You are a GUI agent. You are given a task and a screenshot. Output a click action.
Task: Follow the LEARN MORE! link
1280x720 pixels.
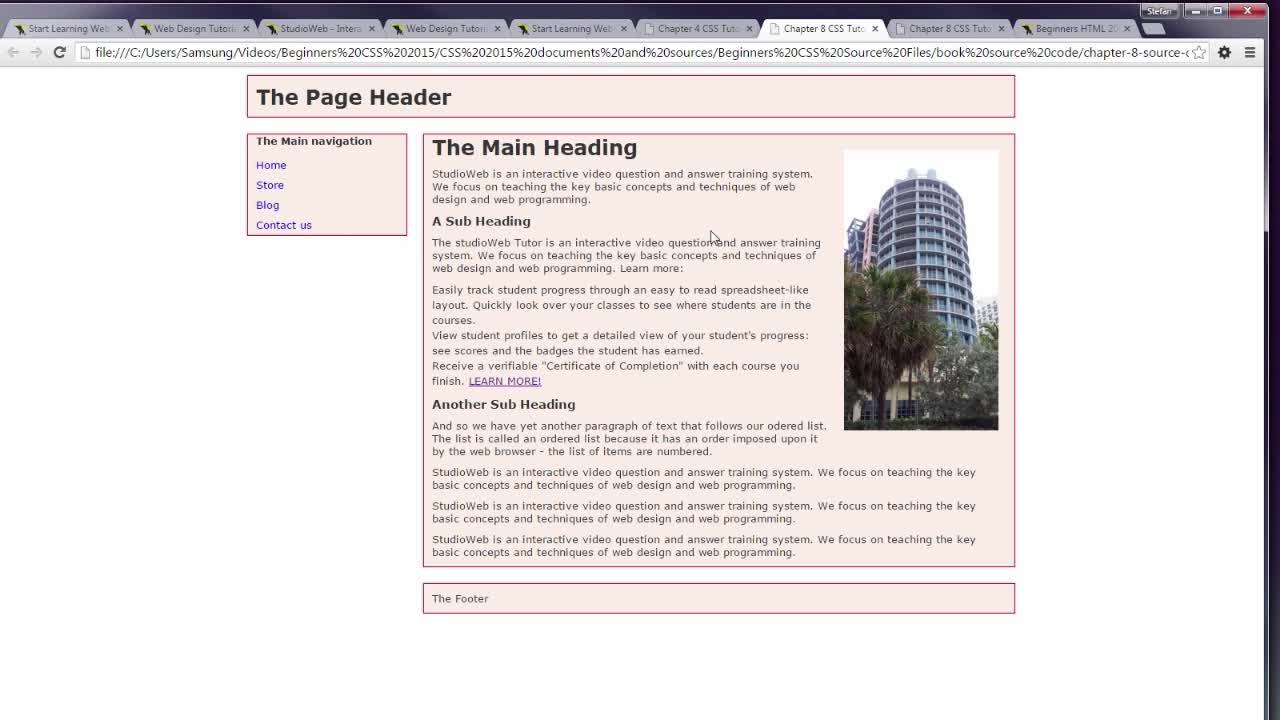(505, 381)
